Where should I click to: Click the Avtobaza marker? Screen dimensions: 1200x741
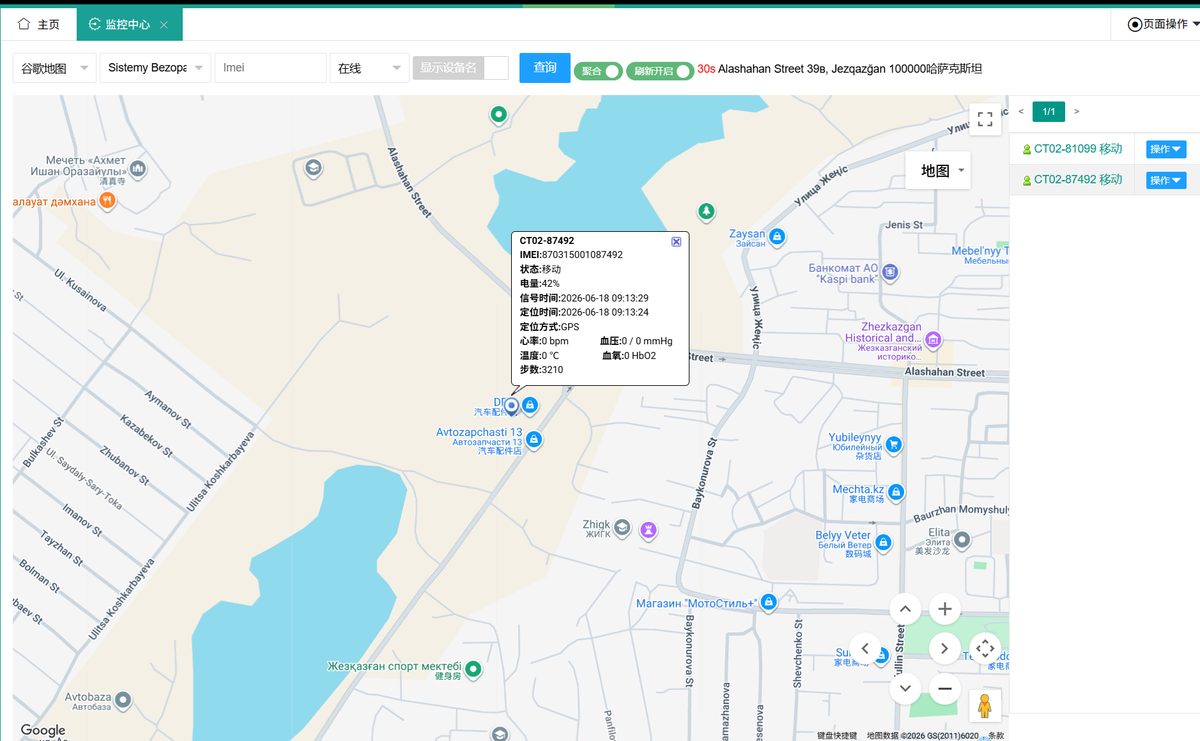coord(123,698)
